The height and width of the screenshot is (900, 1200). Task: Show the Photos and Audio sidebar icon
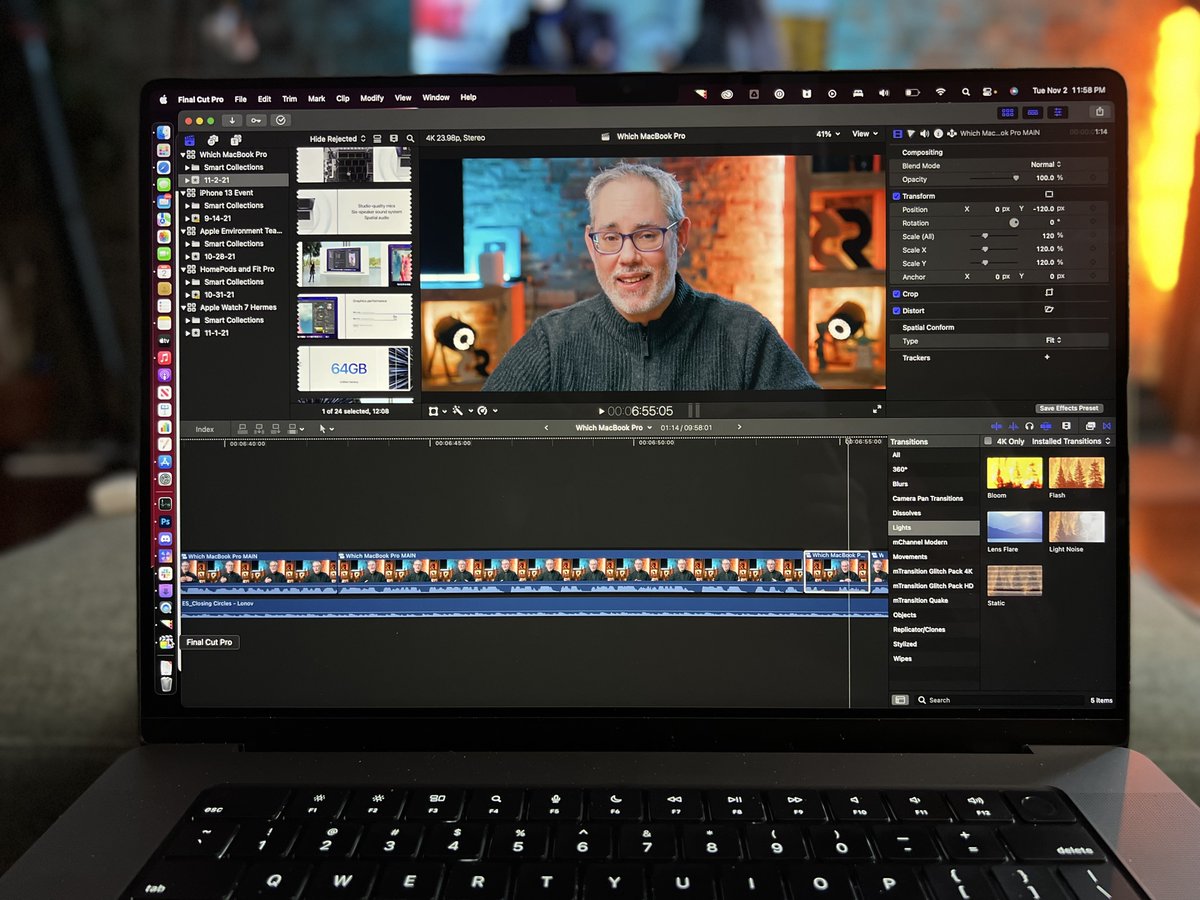point(212,140)
